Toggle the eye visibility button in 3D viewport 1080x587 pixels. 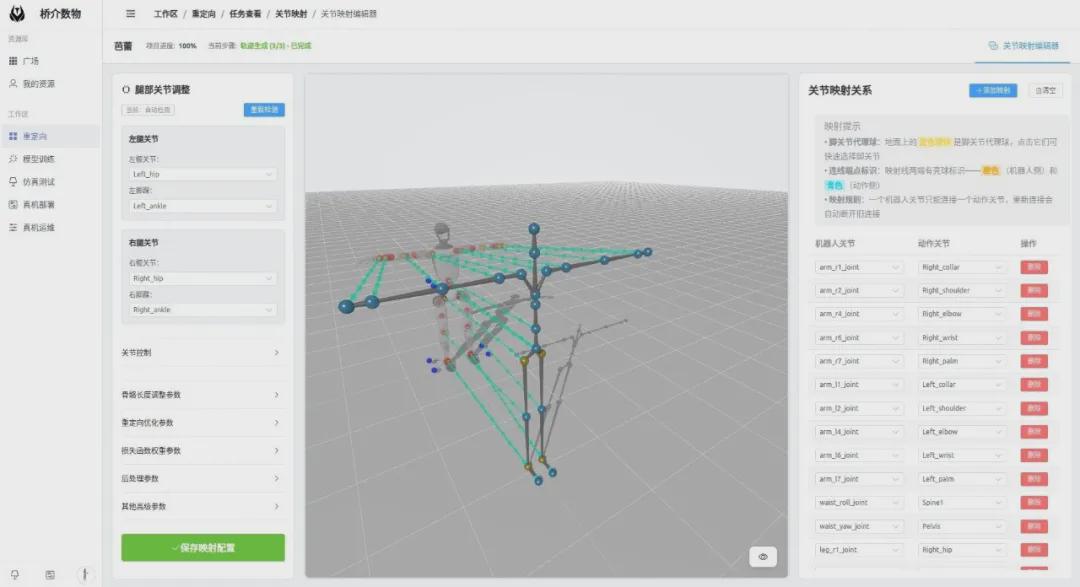pos(763,557)
